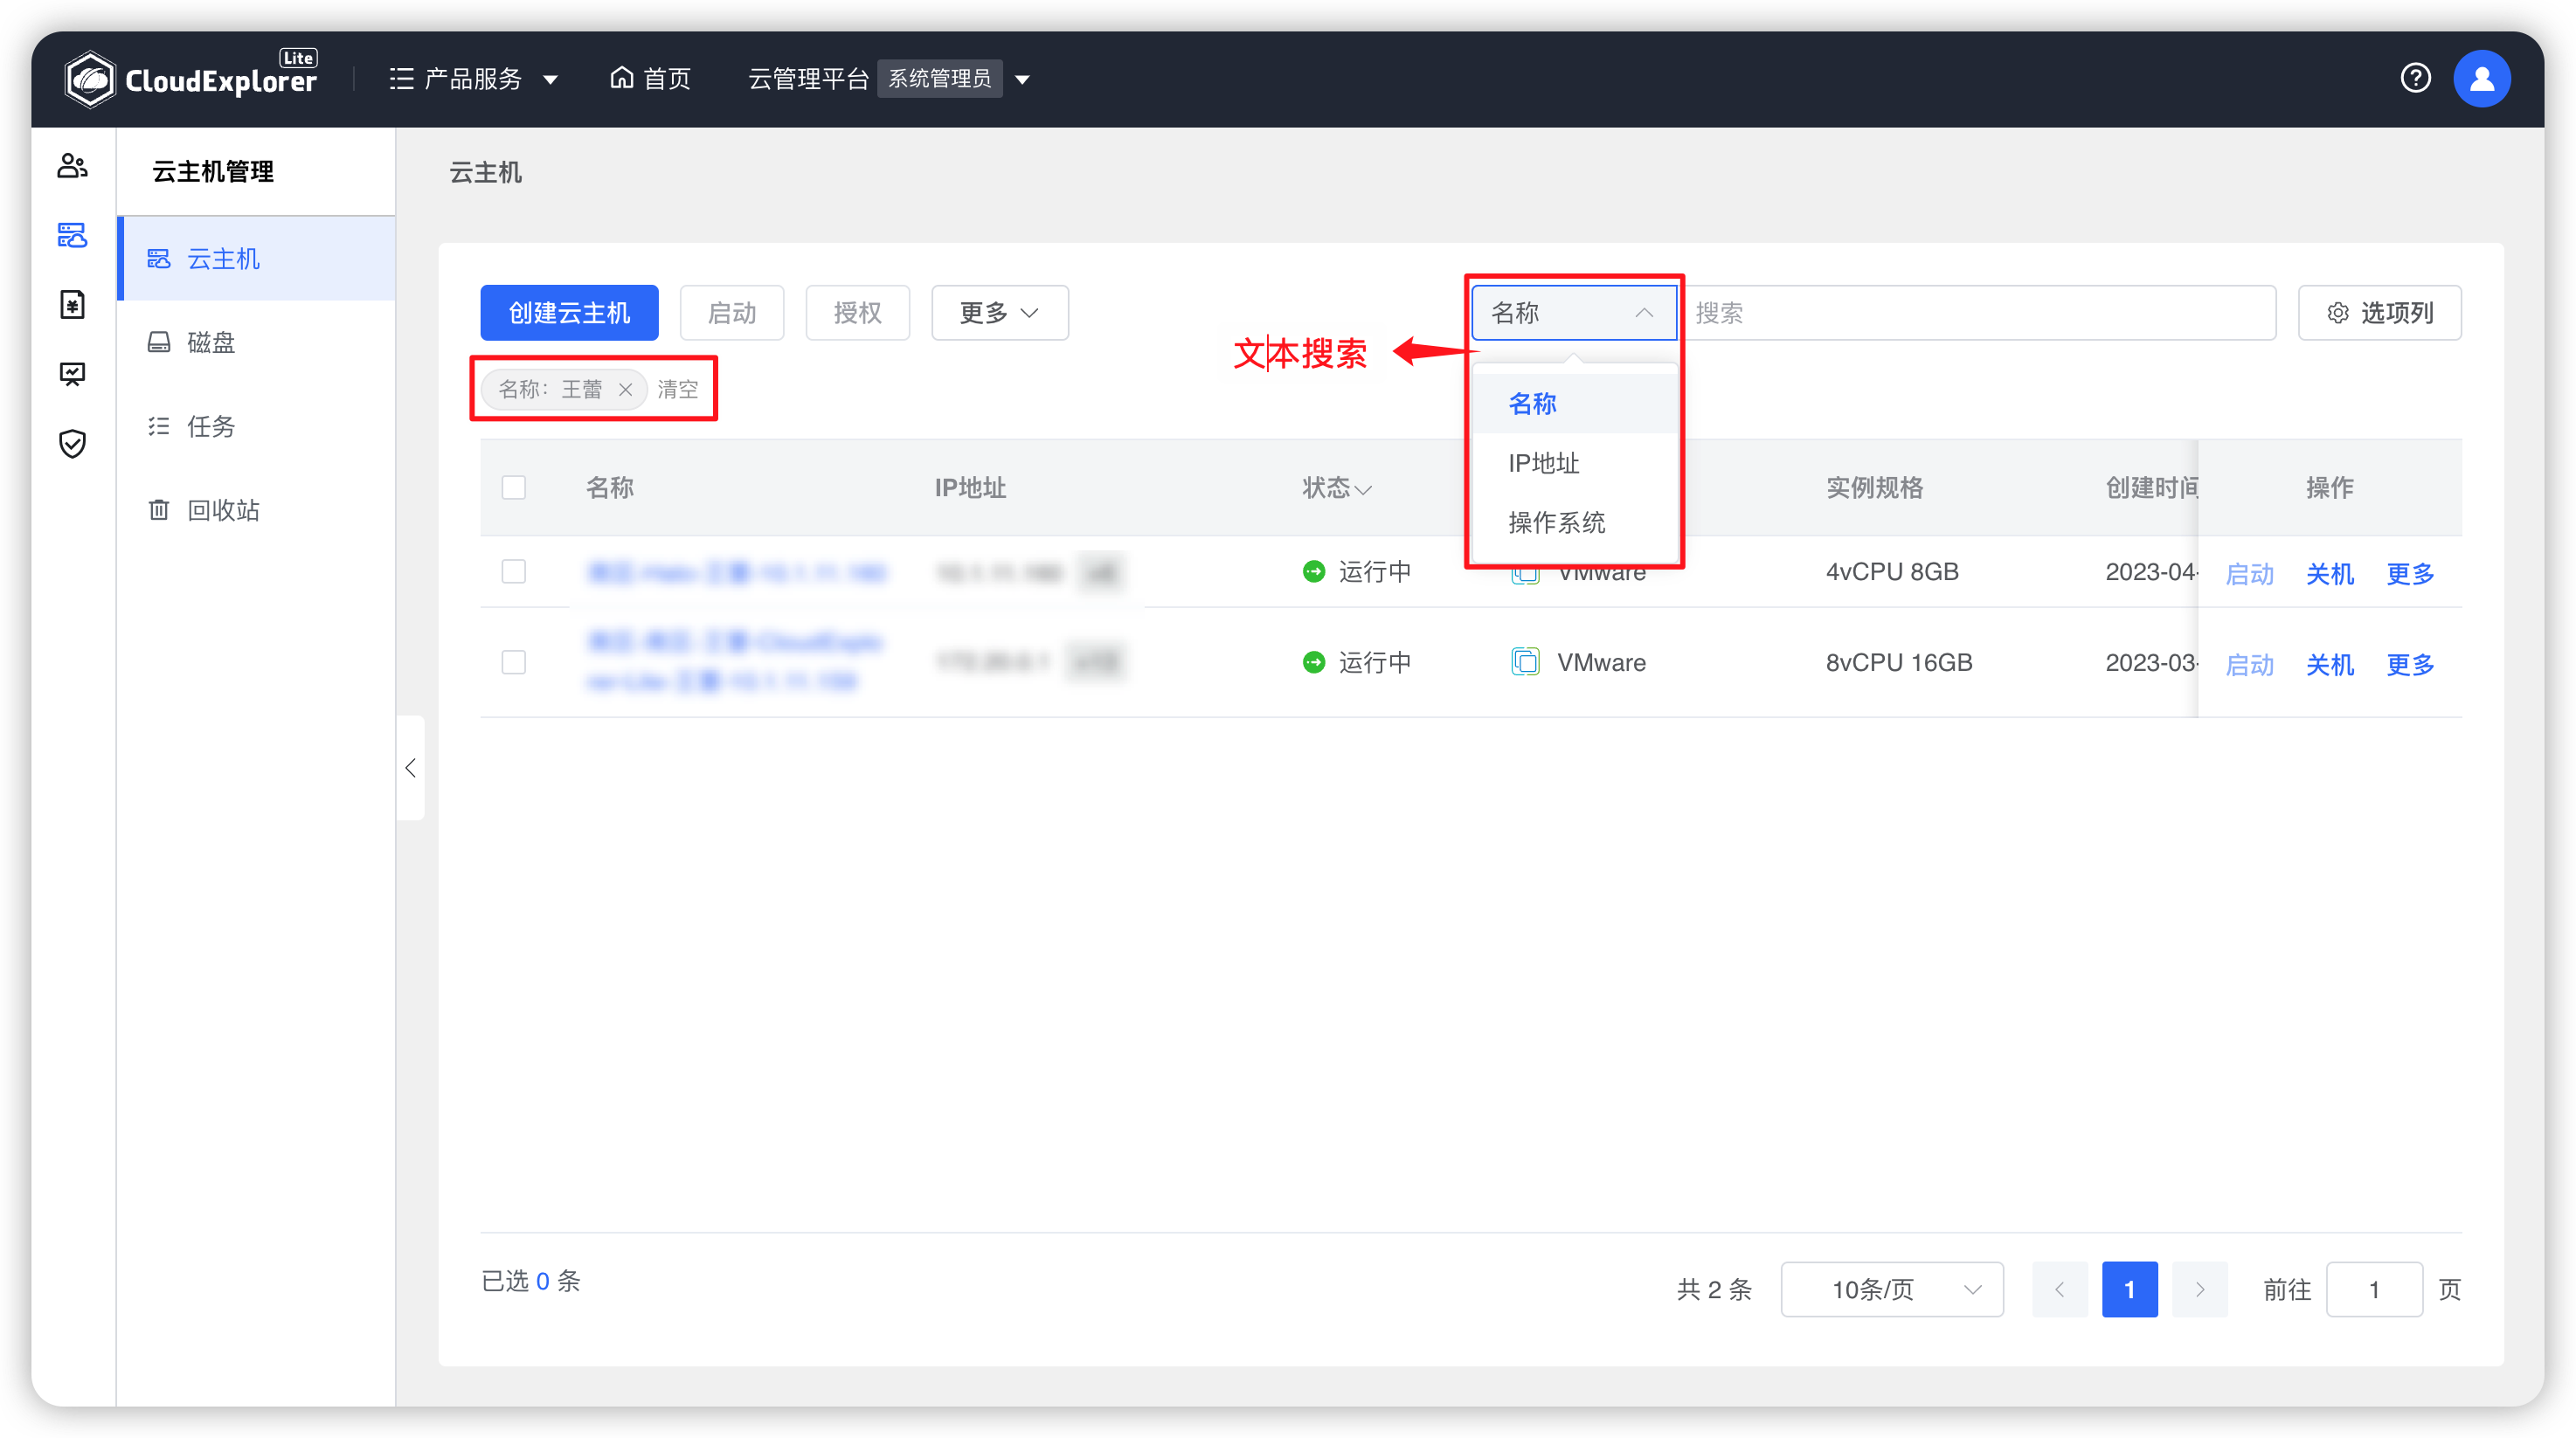
Task: Change the 10条/页 page size
Action: [x=1892, y=1289]
